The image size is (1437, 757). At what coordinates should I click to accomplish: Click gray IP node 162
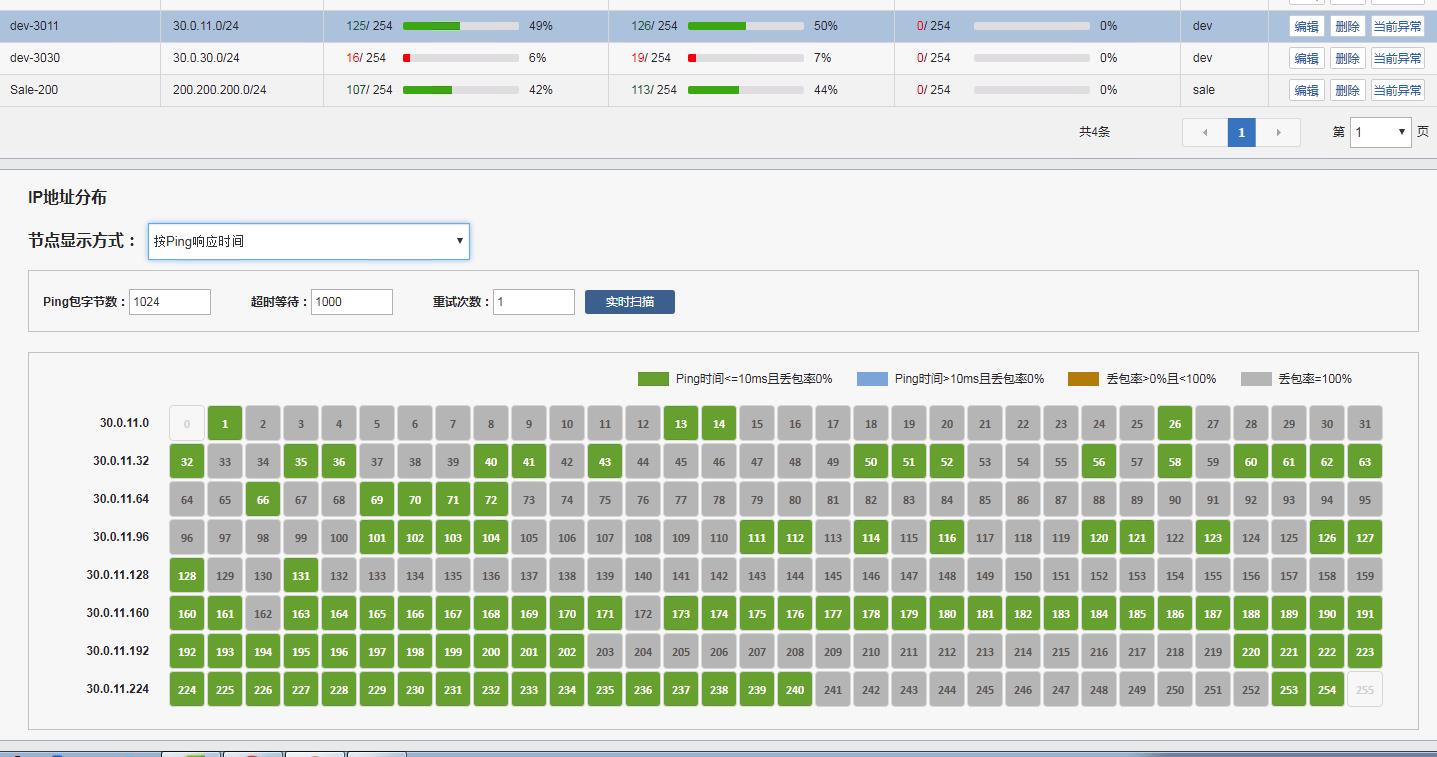click(263, 613)
